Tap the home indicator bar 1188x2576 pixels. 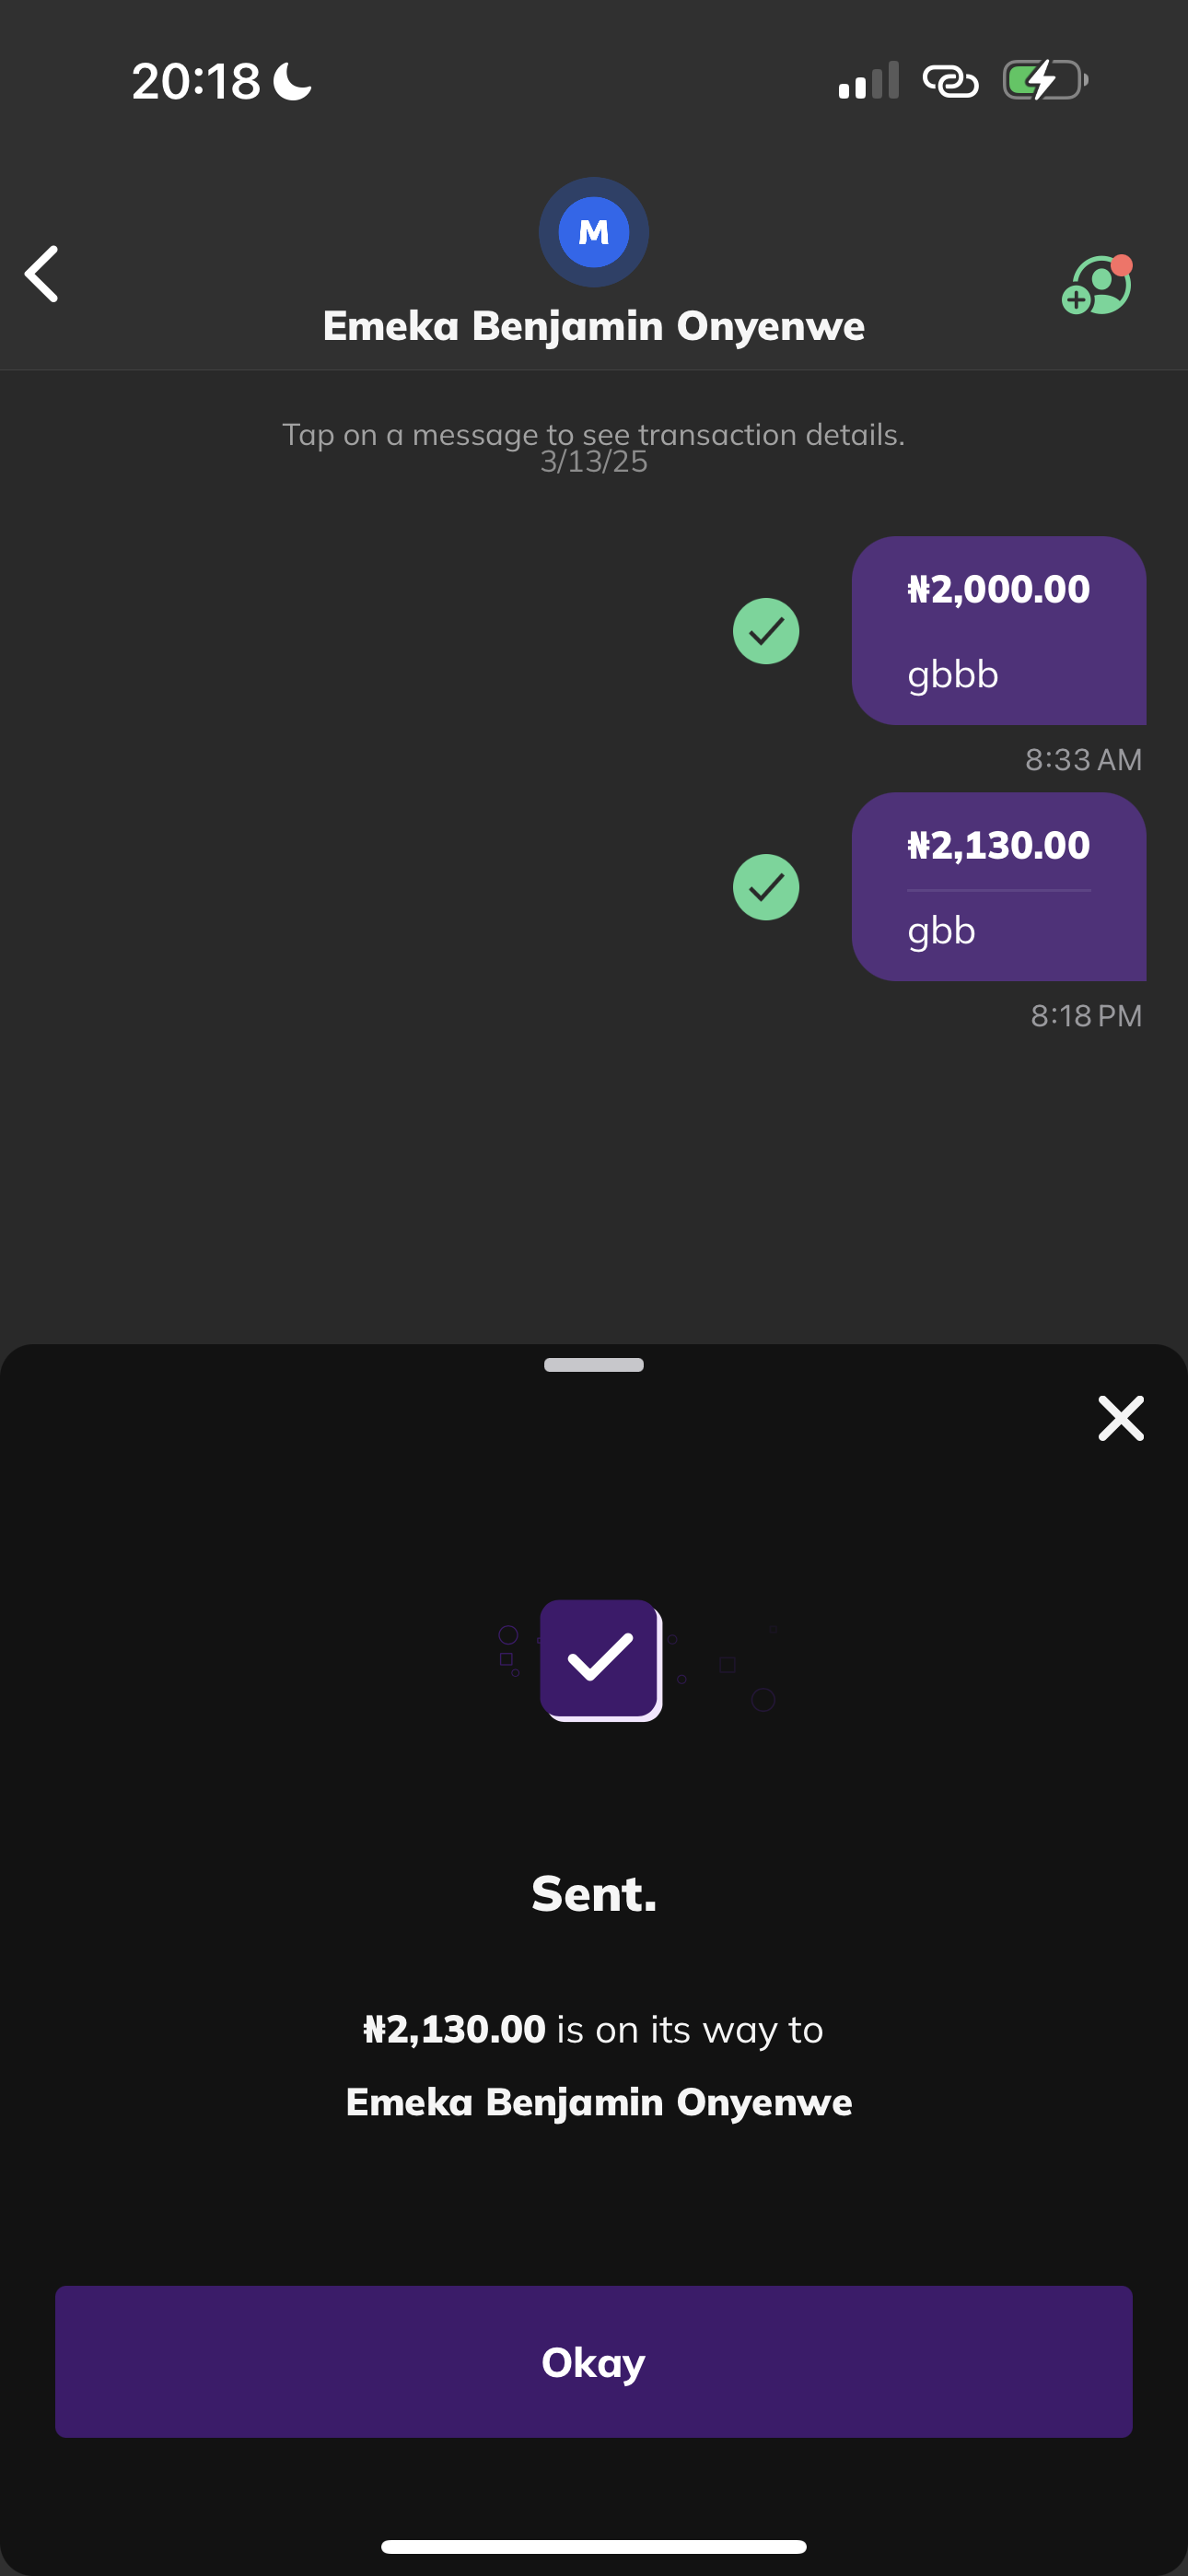[x=594, y=2546]
